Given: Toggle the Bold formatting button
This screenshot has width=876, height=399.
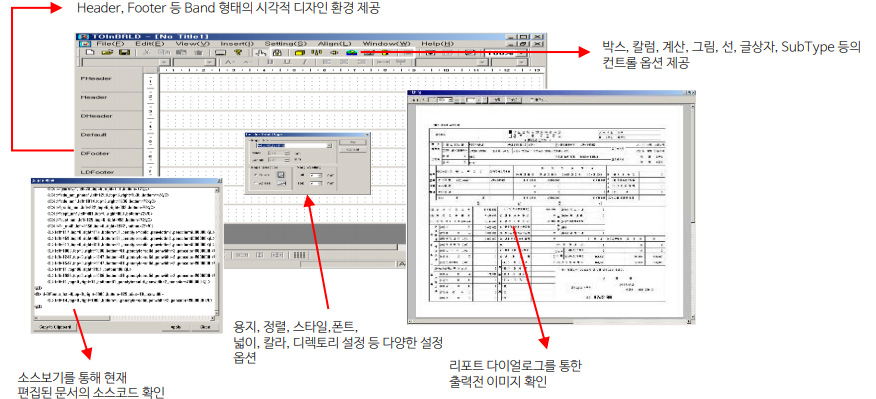Looking at the screenshot, I should click(270, 62).
